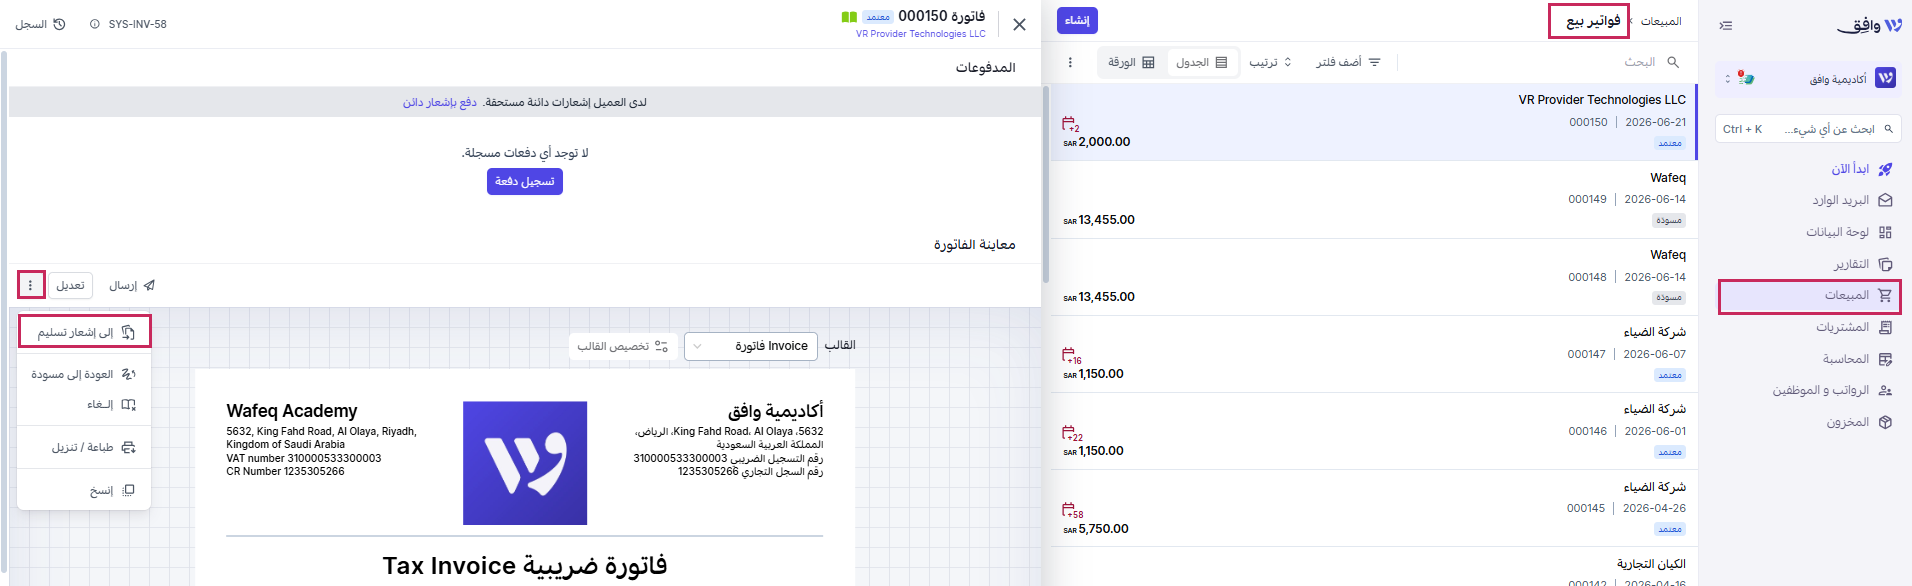Image resolution: width=1912 pixels, height=586 pixels.
Task: Open شركة الضياء invoice 000146 row
Action: 1374,431
